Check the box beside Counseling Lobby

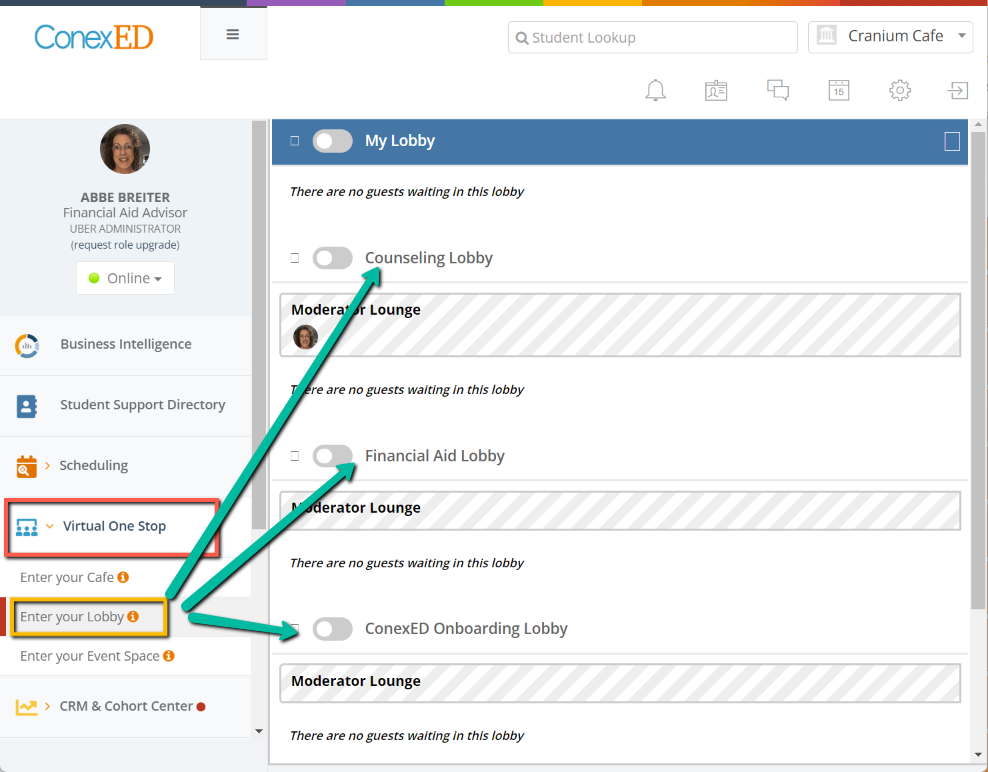click(x=294, y=258)
